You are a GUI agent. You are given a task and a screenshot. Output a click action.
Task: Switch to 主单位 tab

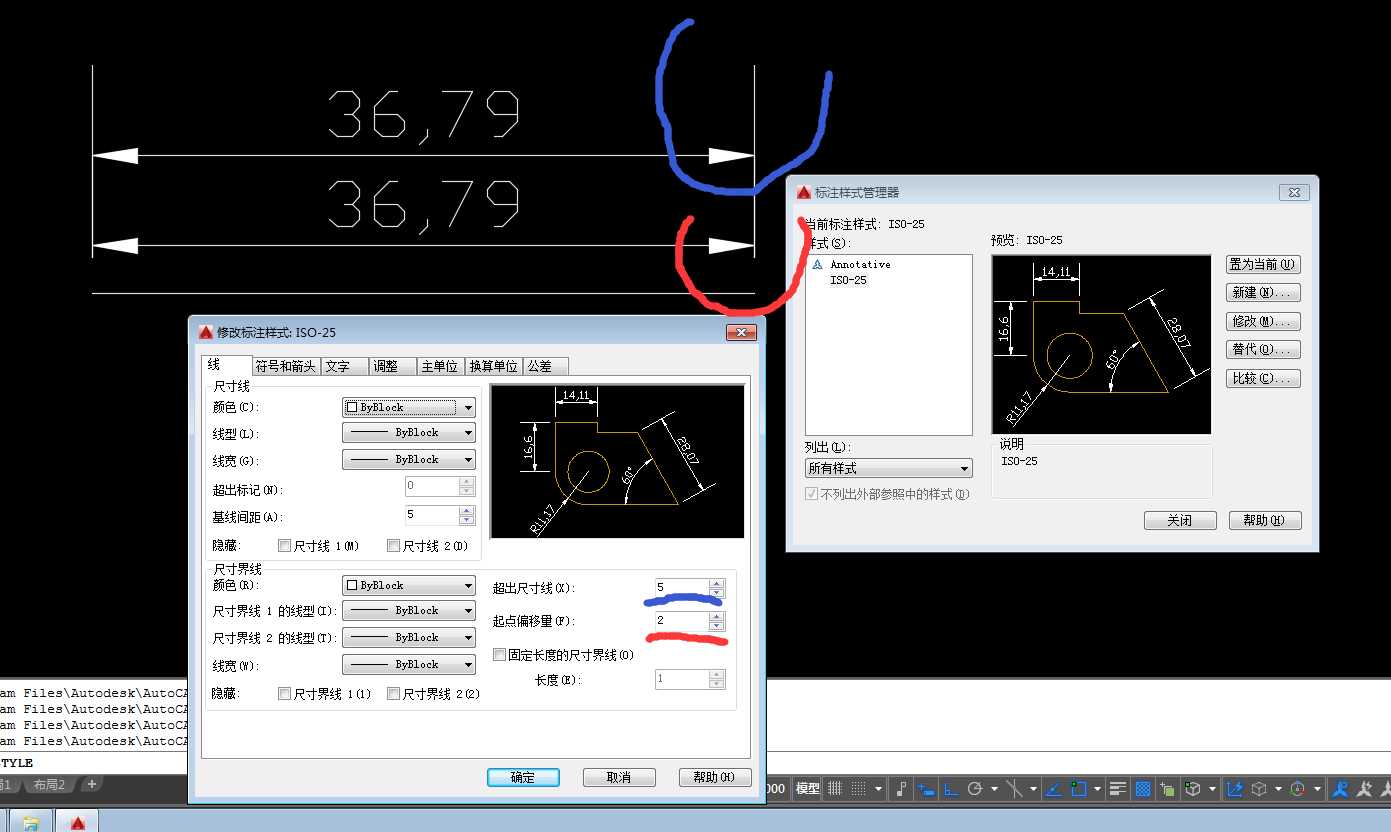[439, 366]
